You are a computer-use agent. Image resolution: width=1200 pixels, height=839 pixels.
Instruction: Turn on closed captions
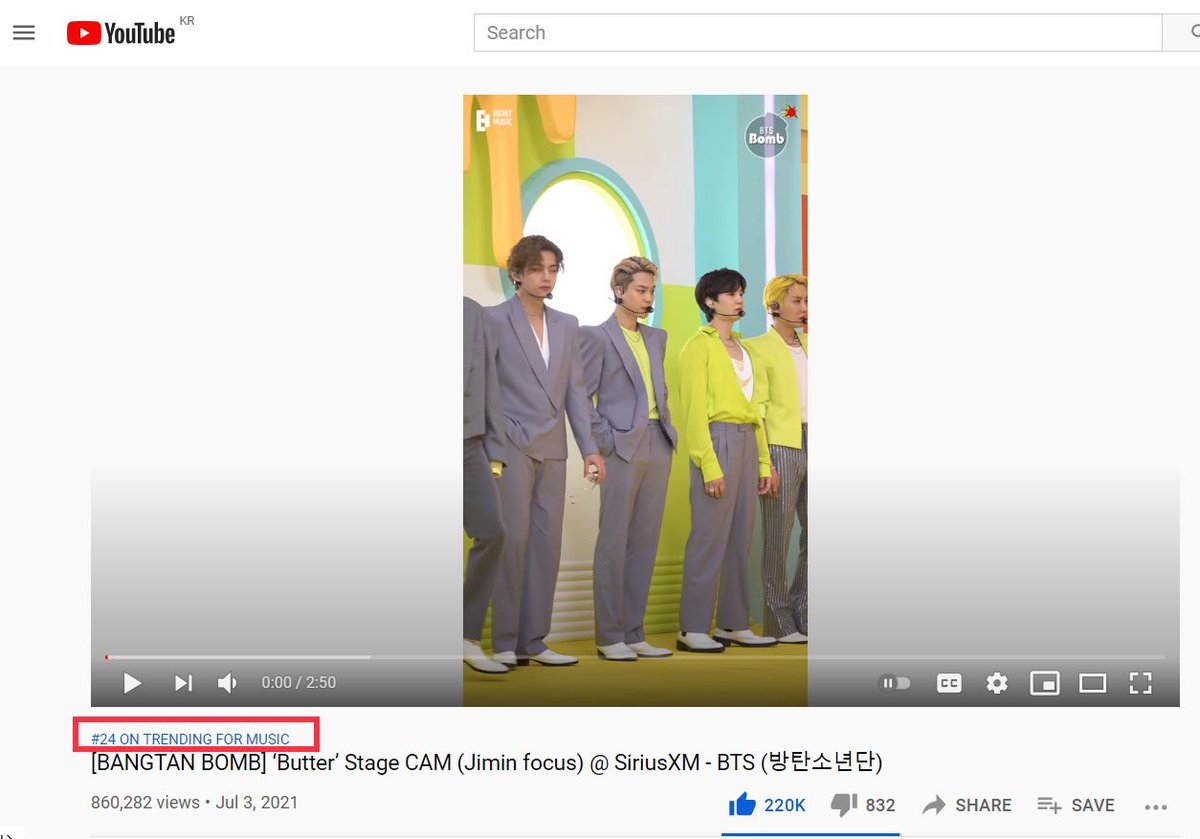(x=948, y=683)
